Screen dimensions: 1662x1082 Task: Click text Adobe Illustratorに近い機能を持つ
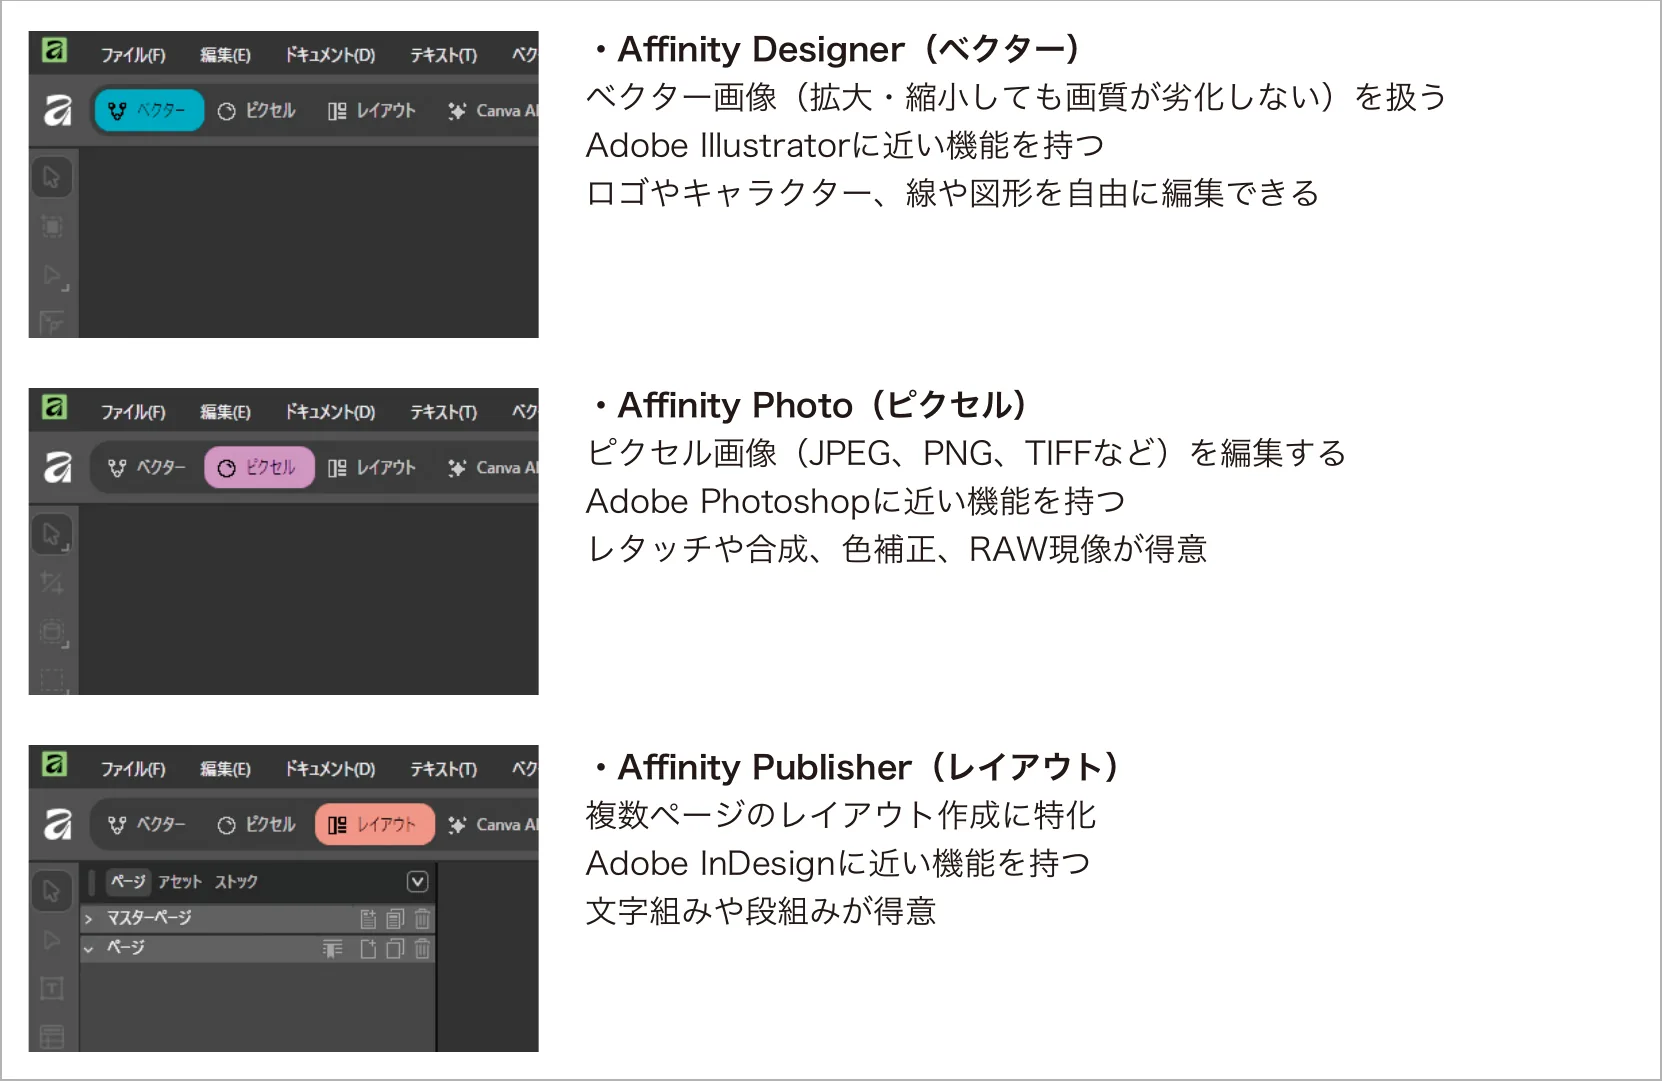[x=845, y=145]
